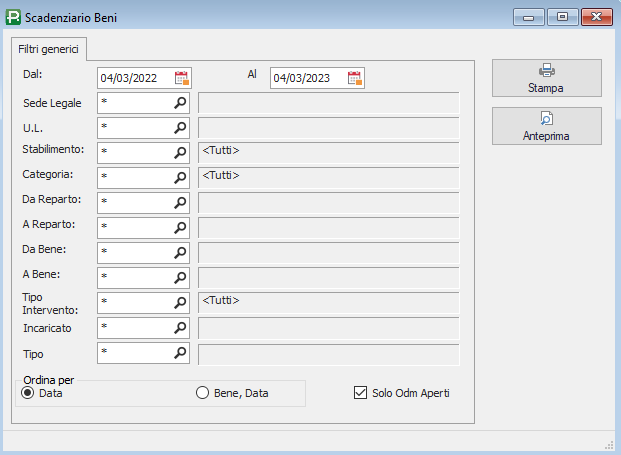The width and height of the screenshot is (621, 455).
Task: Search Categoria using the magnifier icon
Action: point(180,177)
